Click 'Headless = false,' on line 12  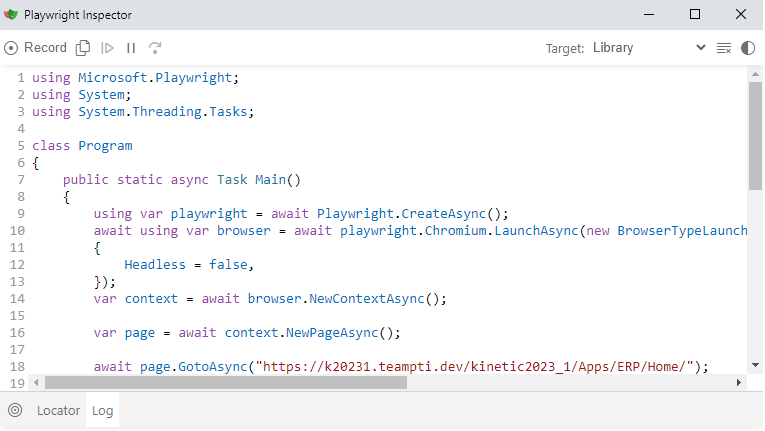coord(189,265)
